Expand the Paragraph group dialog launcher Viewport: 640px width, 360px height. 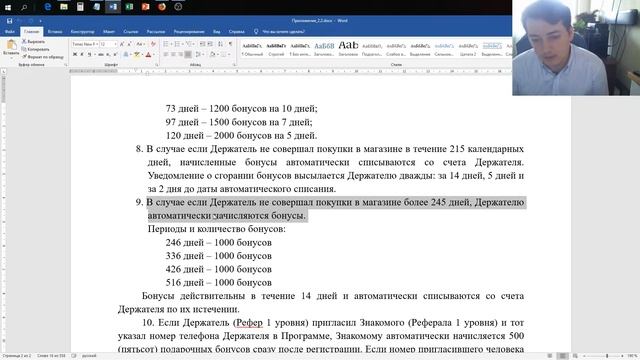coord(234,64)
